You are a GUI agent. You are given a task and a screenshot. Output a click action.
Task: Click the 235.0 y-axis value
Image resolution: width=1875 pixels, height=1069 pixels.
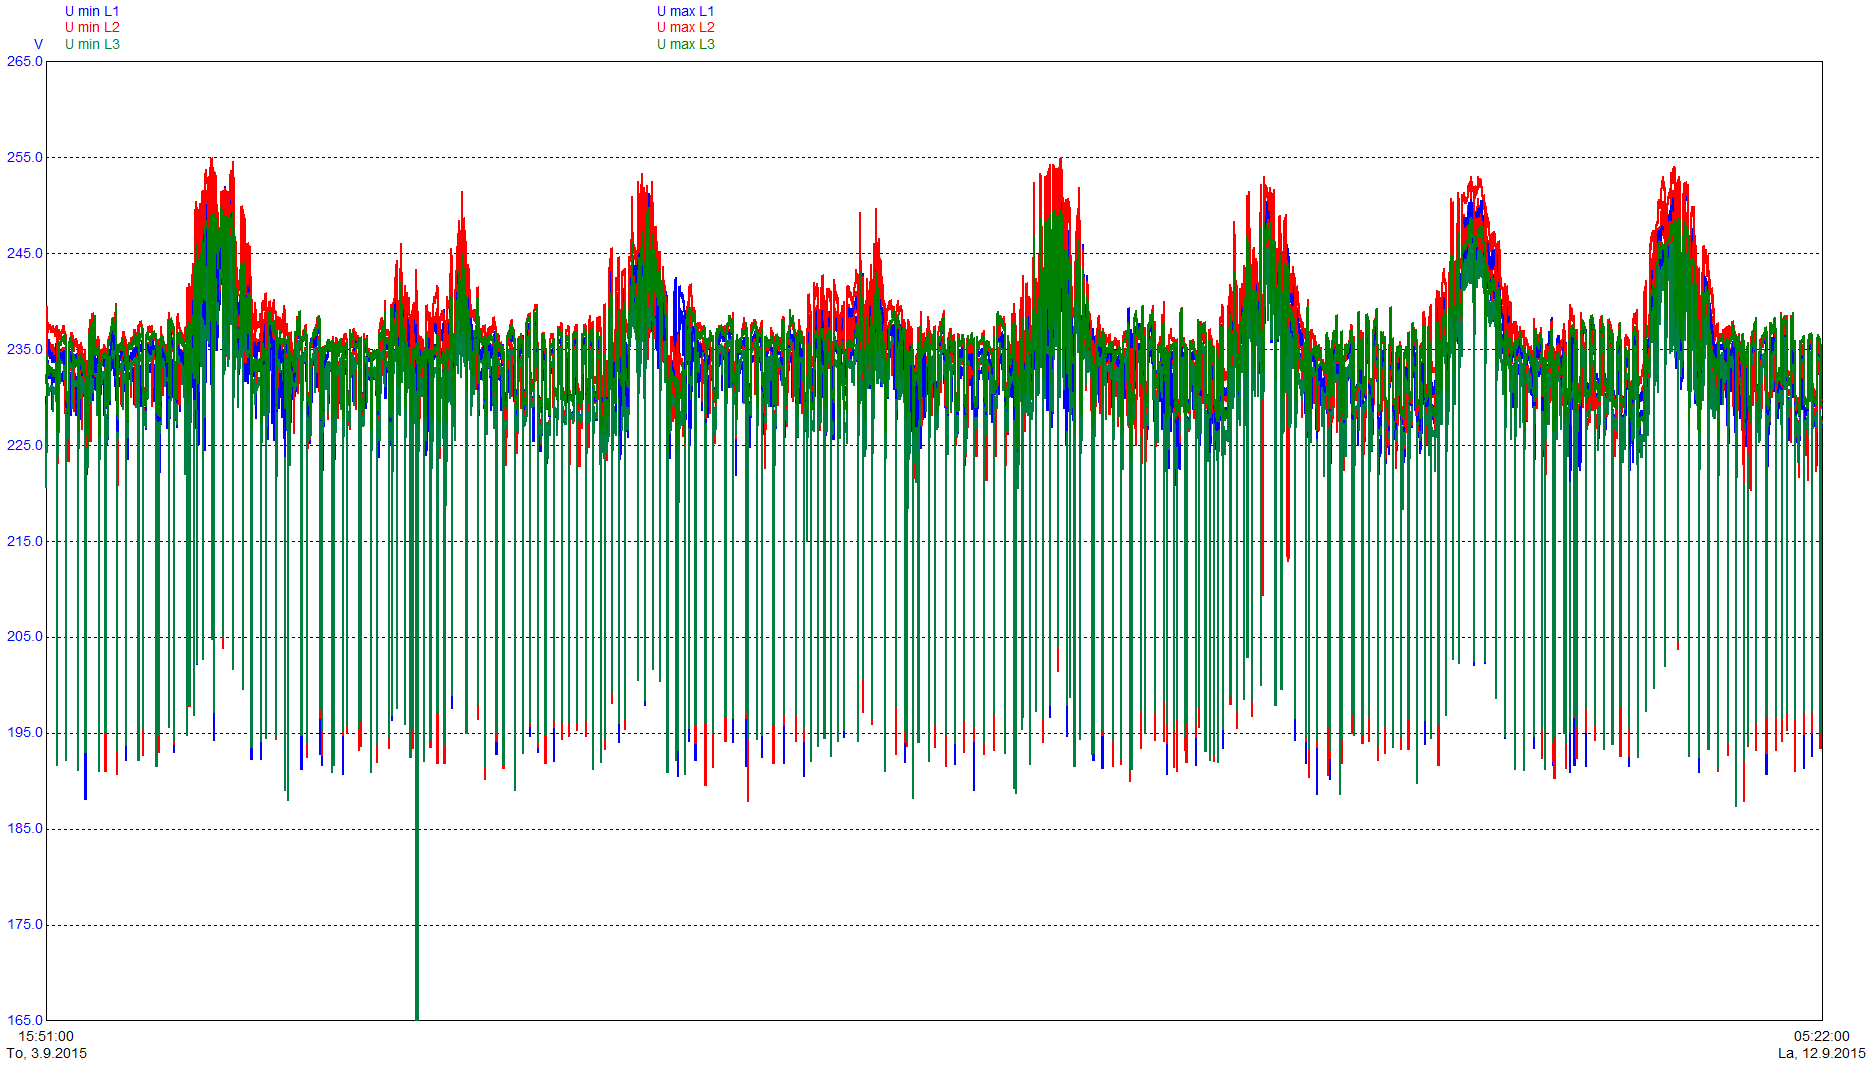[x=25, y=349]
